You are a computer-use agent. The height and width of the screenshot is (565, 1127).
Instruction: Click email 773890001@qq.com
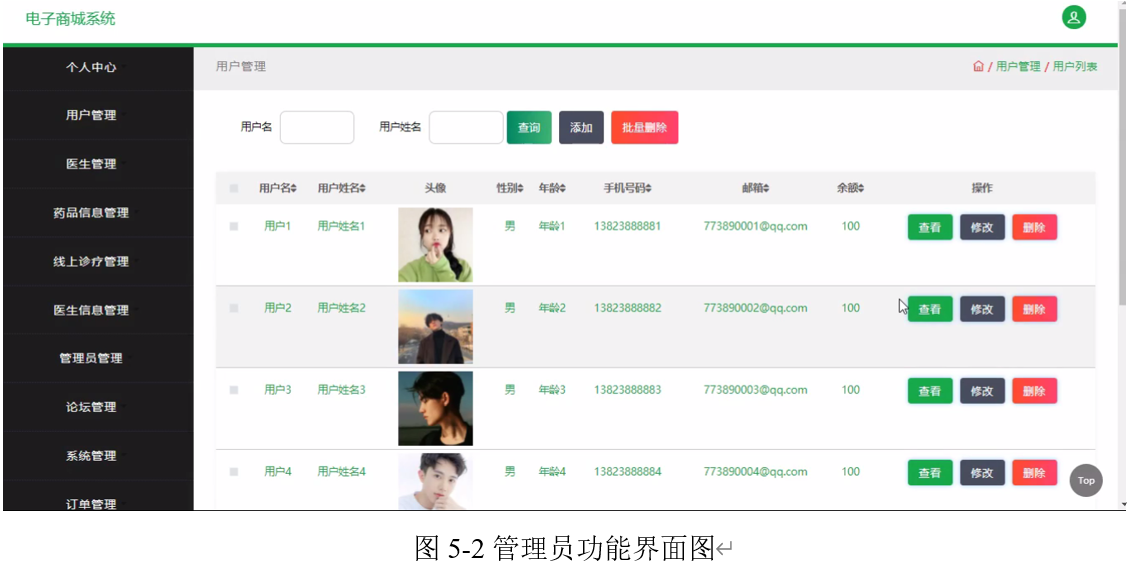(x=755, y=226)
